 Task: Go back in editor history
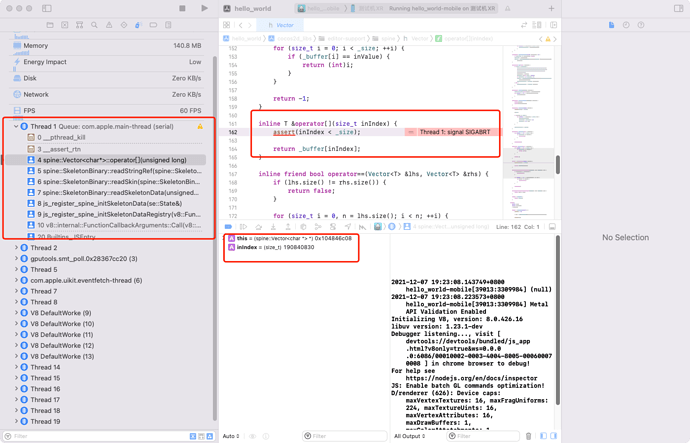(x=241, y=25)
